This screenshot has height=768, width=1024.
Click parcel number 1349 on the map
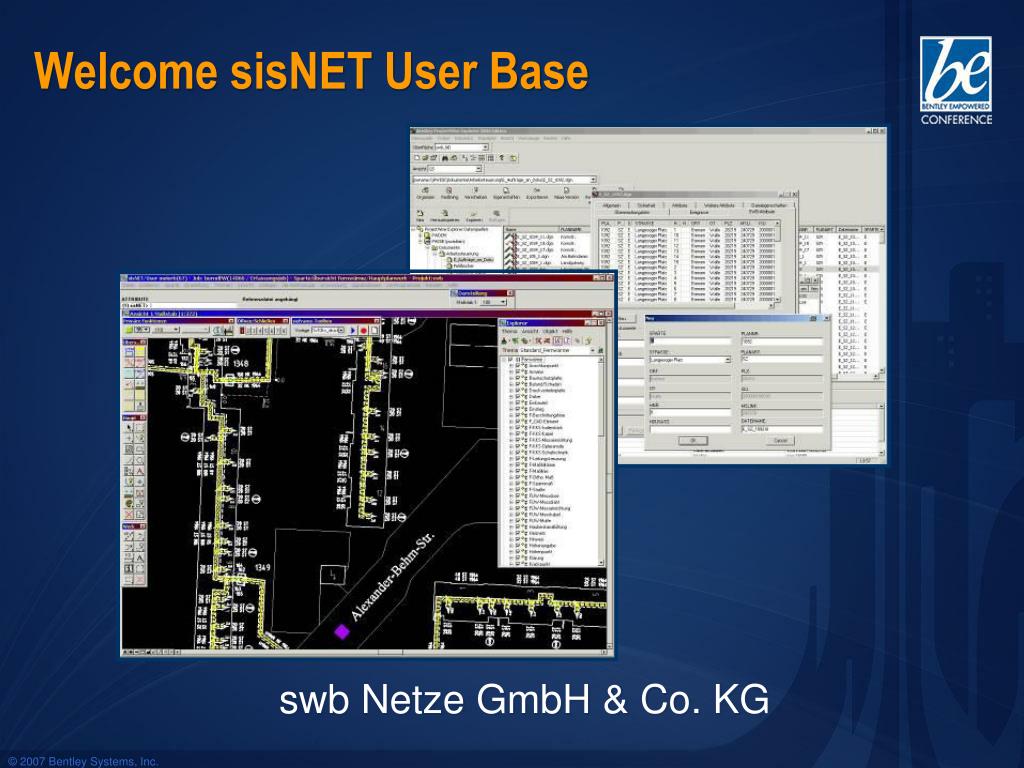click(x=262, y=568)
